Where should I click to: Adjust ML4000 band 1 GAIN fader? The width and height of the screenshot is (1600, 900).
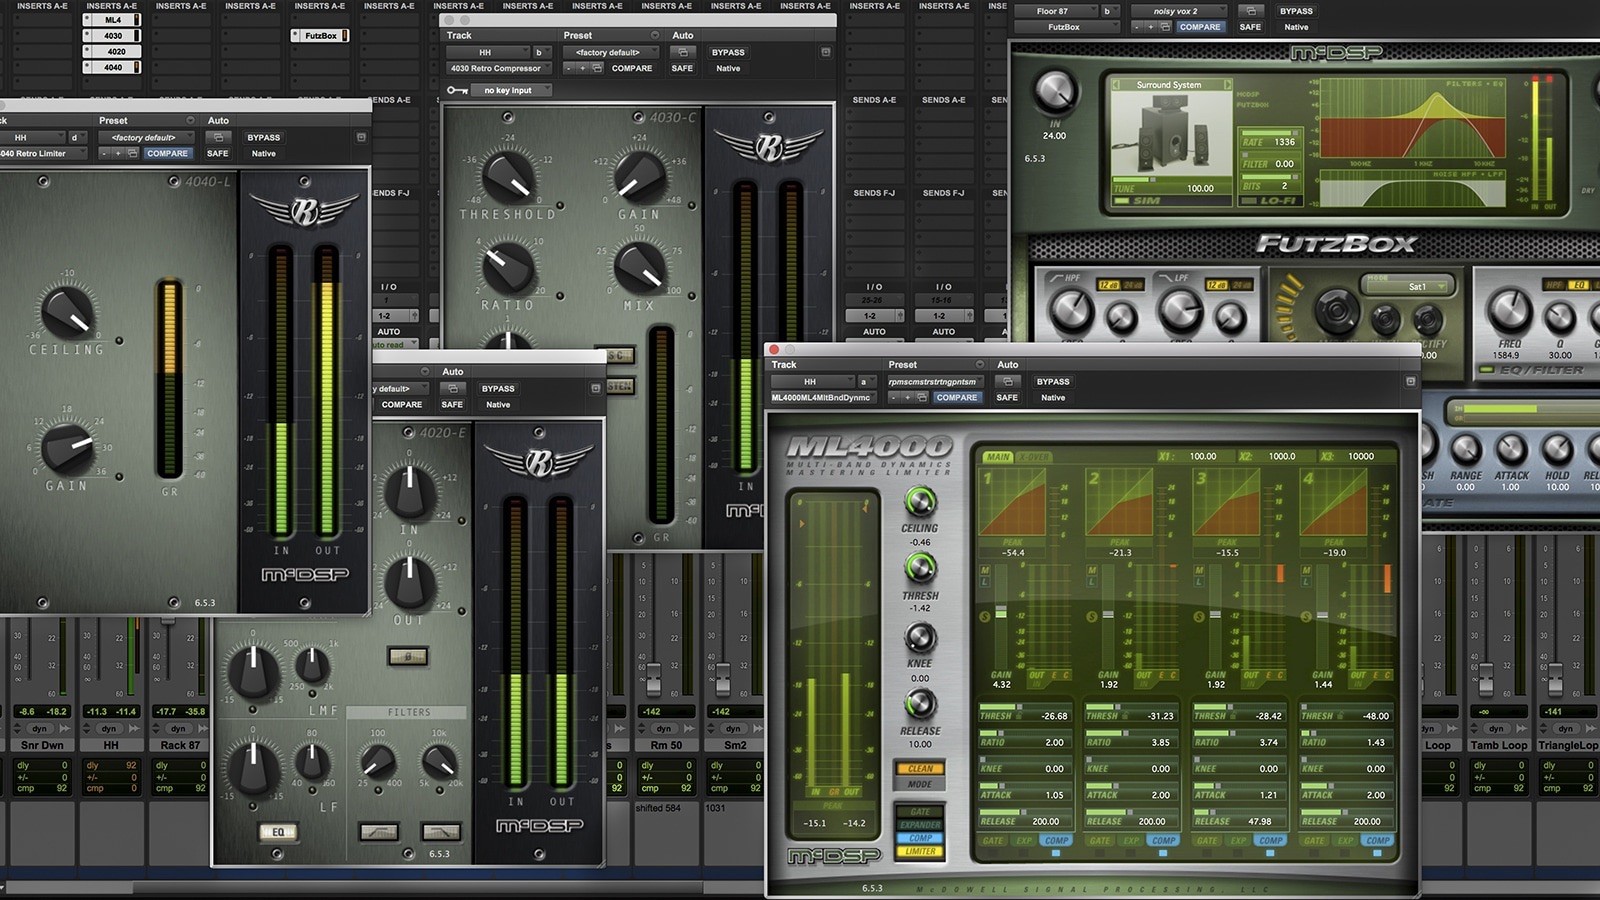[1000, 613]
